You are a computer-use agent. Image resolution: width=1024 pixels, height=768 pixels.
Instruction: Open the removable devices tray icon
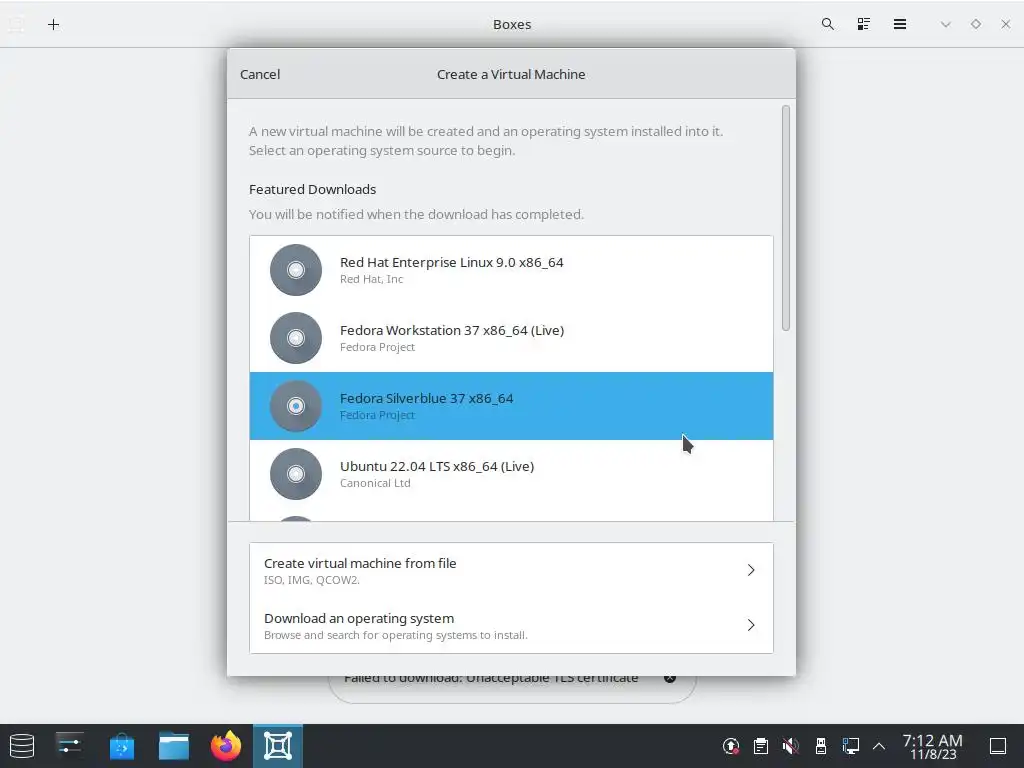coord(821,746)
